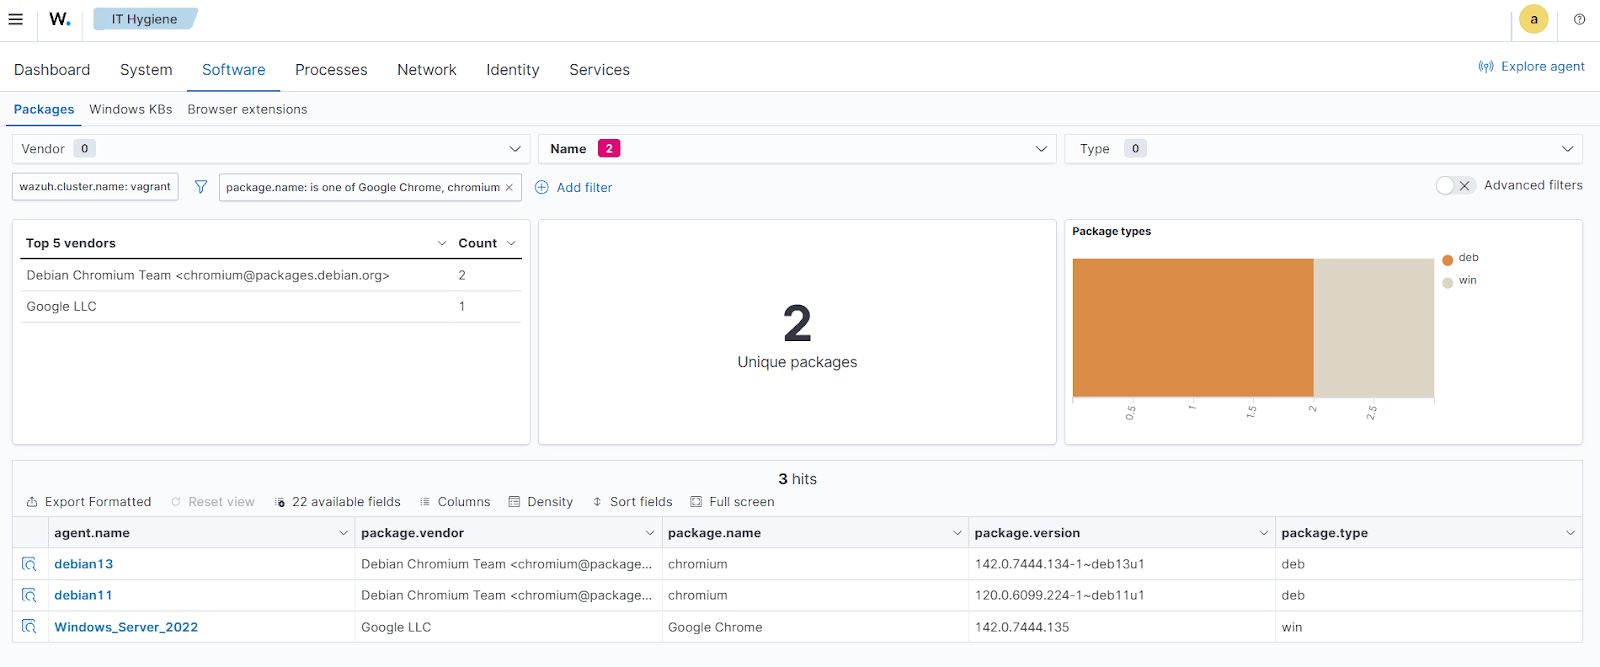
Task: Inspect the debian11 row document details icon
Action: click(29, 595)
